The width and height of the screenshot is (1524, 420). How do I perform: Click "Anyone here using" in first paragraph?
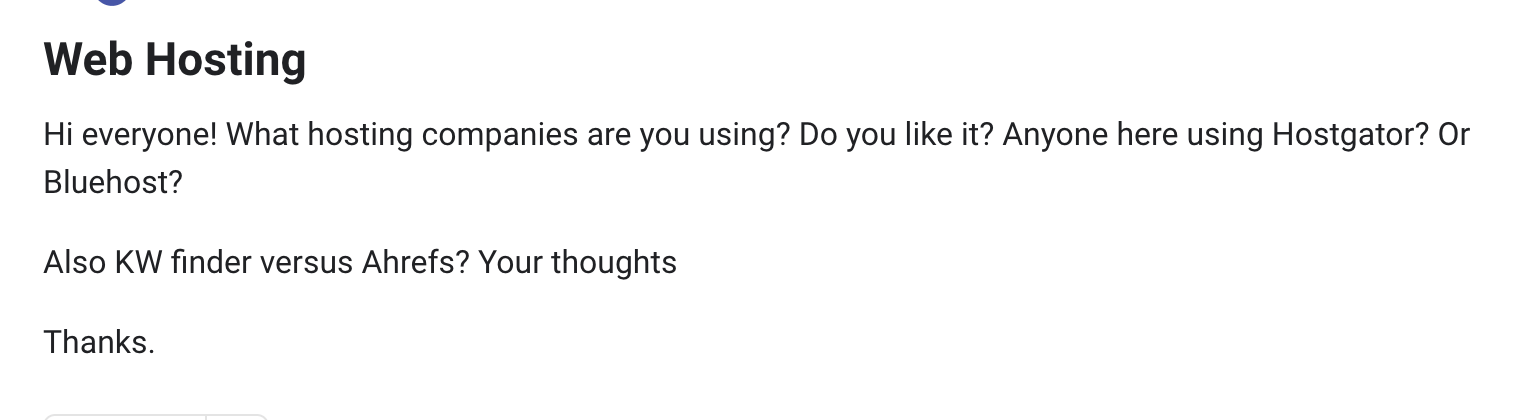[x=1132, y=135]
